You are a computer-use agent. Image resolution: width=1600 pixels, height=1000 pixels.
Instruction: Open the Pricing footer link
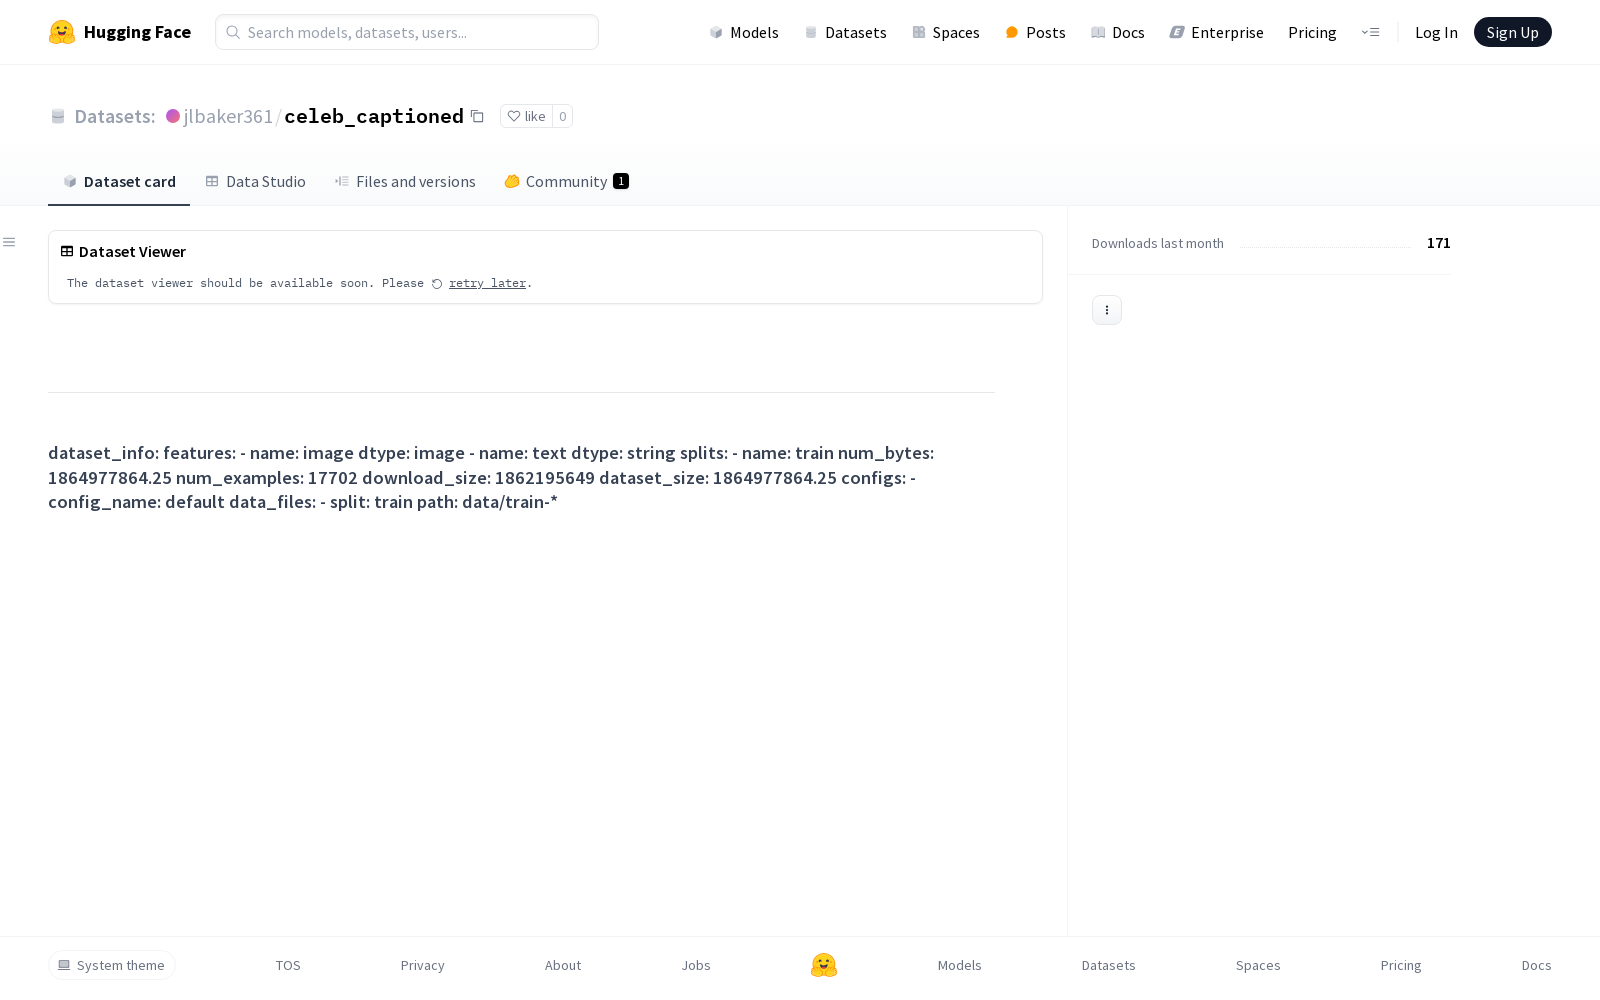point(1401,965)
